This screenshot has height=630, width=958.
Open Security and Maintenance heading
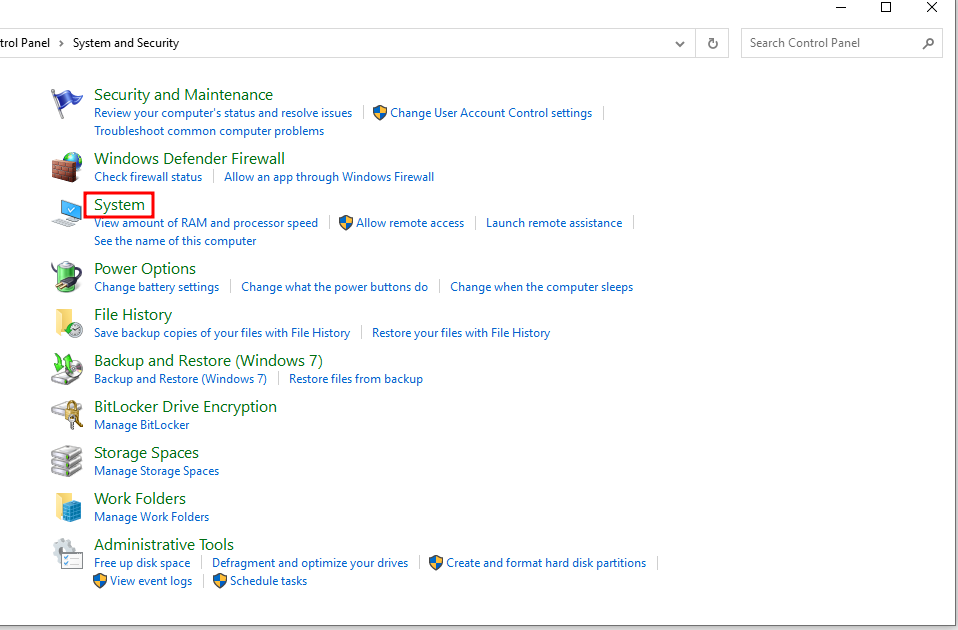[x=183, y=95]
